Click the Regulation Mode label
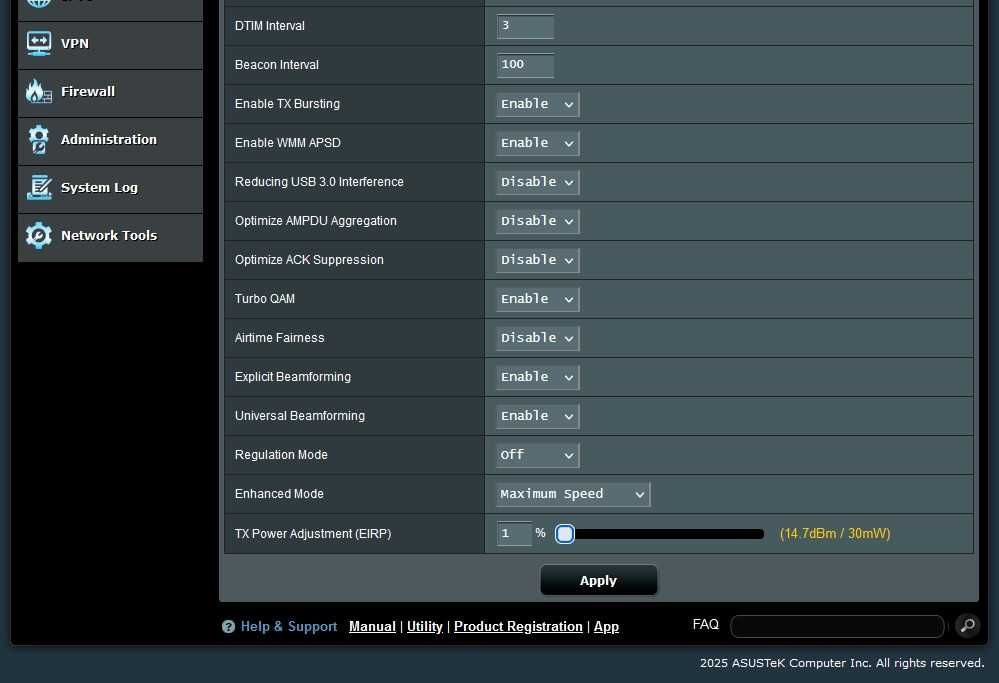Viewport: 999px width, 683px height. tap(281, 455)
